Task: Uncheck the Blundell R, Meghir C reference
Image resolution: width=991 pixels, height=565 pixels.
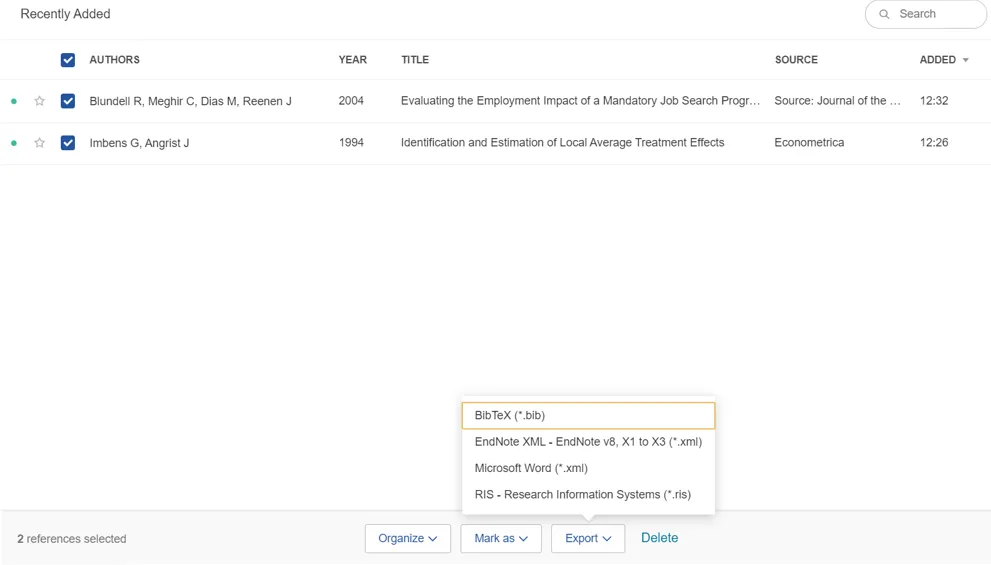Action: (x=68, y=101)
